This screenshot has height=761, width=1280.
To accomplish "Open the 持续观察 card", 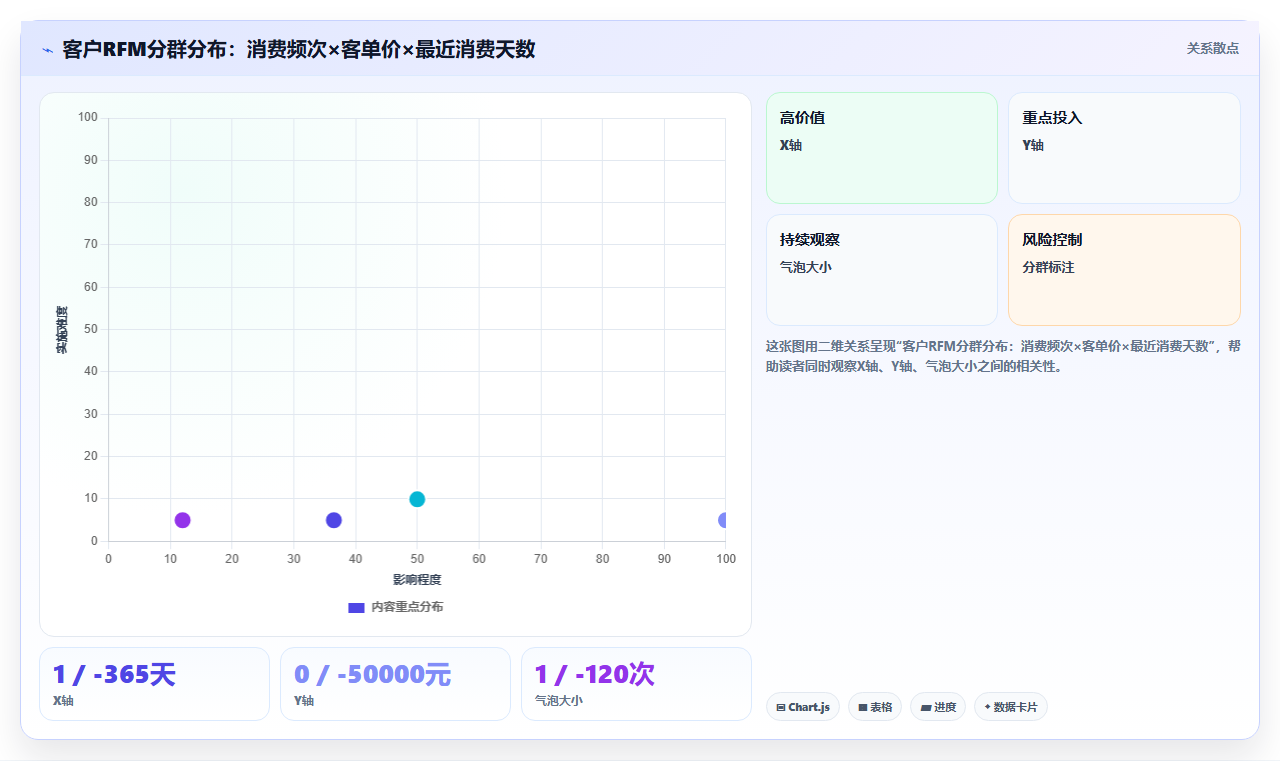I will (x=882, y=270).
